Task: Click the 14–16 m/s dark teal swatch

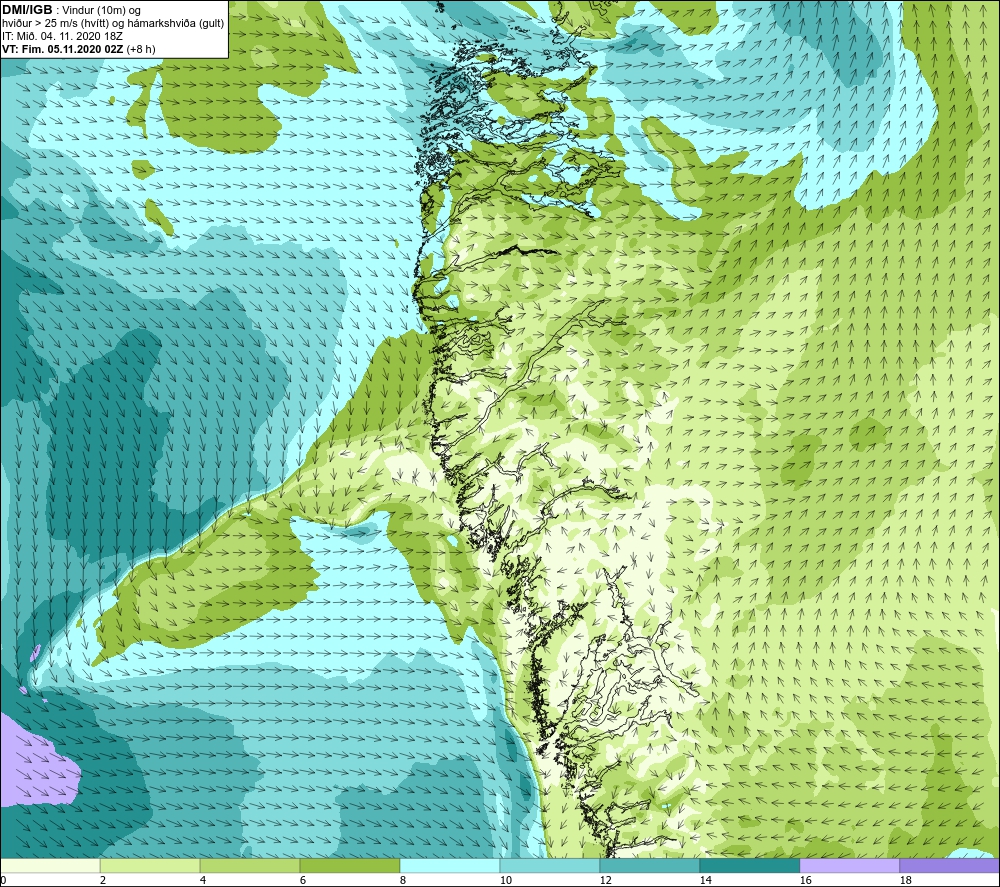Action: [749, 866]
